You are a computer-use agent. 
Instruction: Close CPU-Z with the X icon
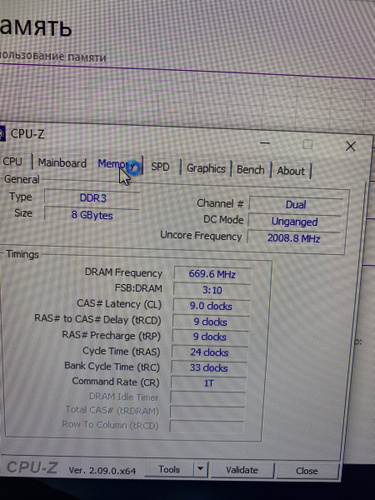tap(351, 146)
